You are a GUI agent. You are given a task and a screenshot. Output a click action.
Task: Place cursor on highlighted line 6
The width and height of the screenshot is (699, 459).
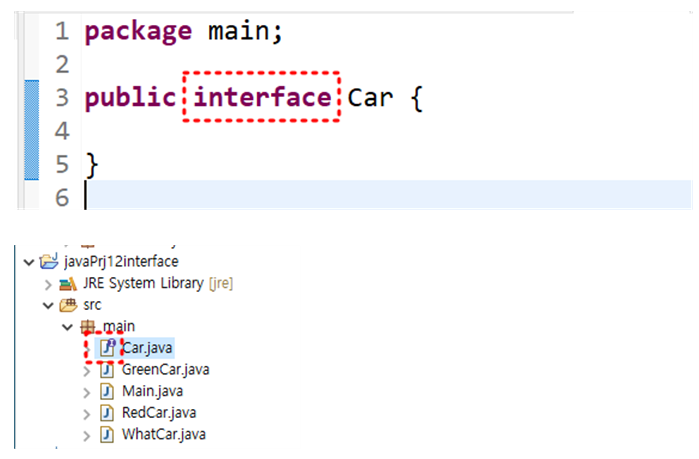388,195
